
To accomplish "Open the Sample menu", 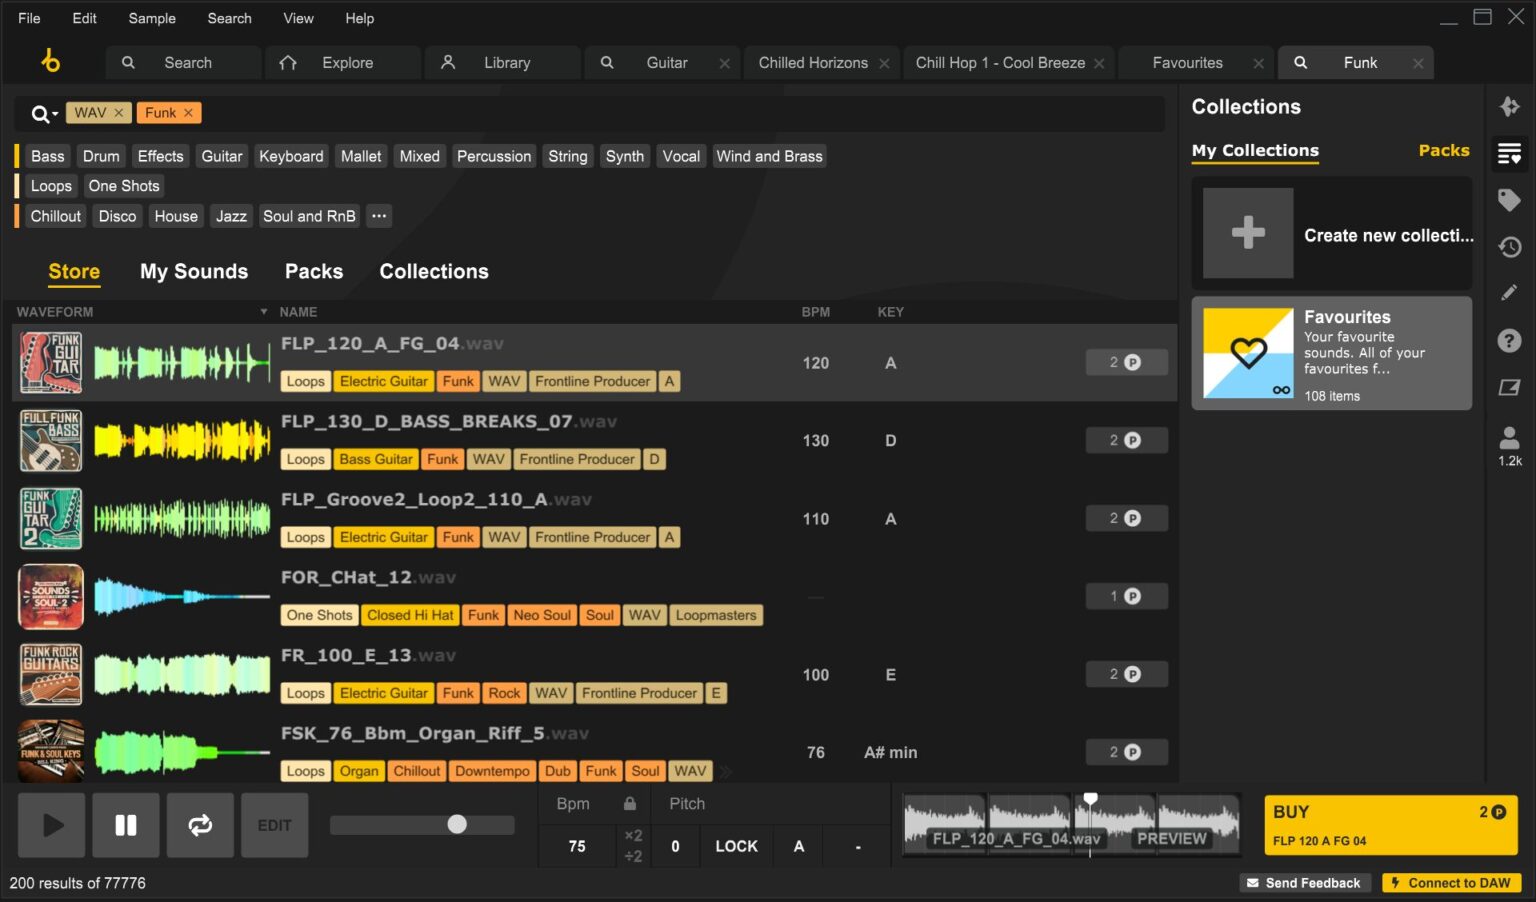I will [152, 18].
